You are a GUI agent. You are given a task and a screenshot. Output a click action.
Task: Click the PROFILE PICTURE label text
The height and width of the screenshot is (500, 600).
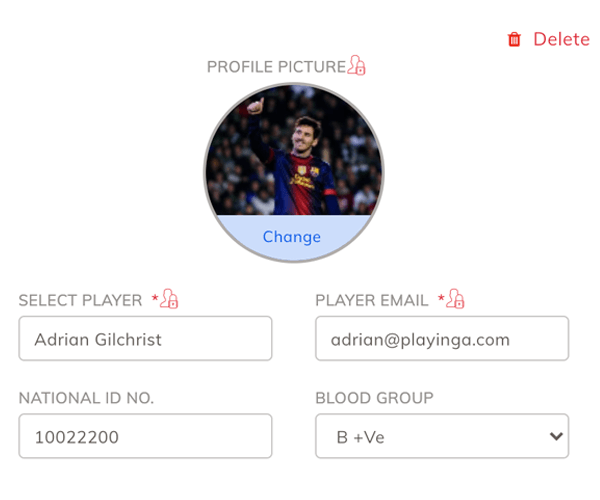[x=276, y=67]
